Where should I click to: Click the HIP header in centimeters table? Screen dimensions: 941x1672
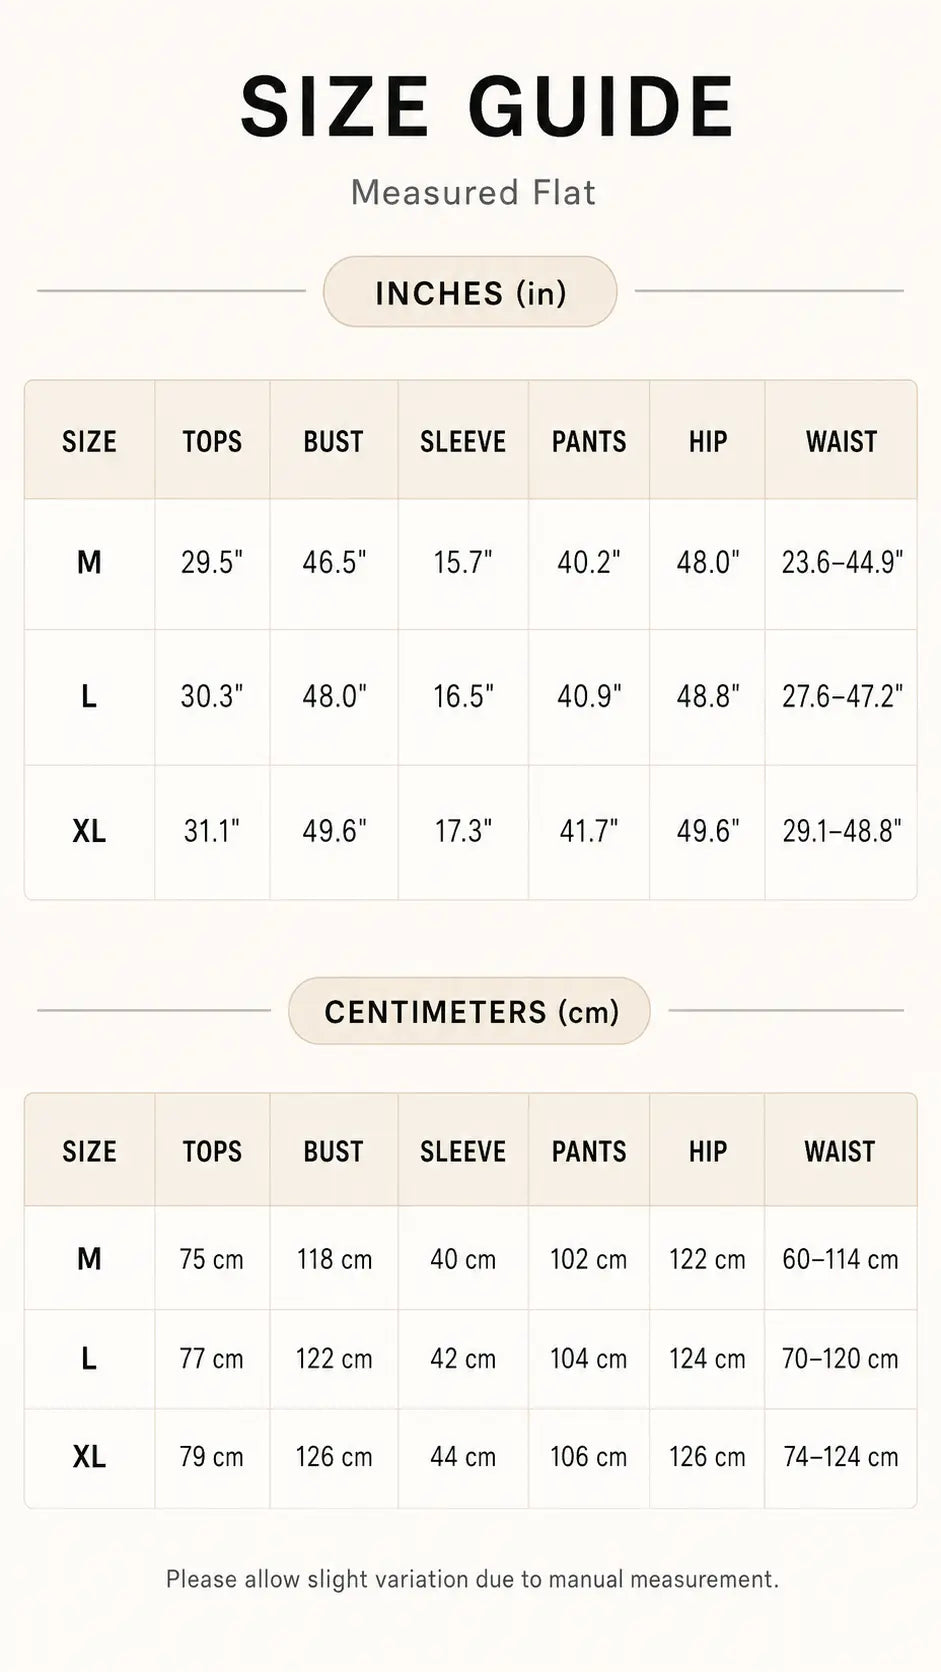707,1151
